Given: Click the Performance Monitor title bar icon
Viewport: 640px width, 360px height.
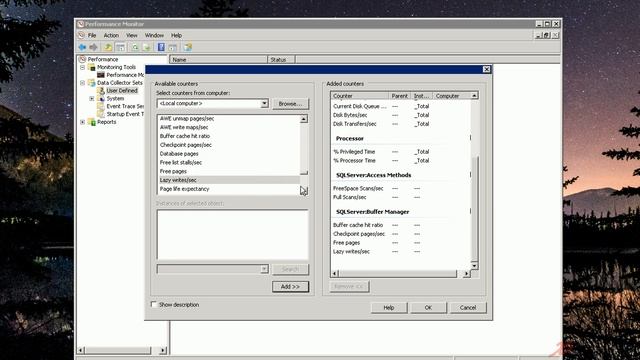Looking at the screenshot, I should click(81, 24).
